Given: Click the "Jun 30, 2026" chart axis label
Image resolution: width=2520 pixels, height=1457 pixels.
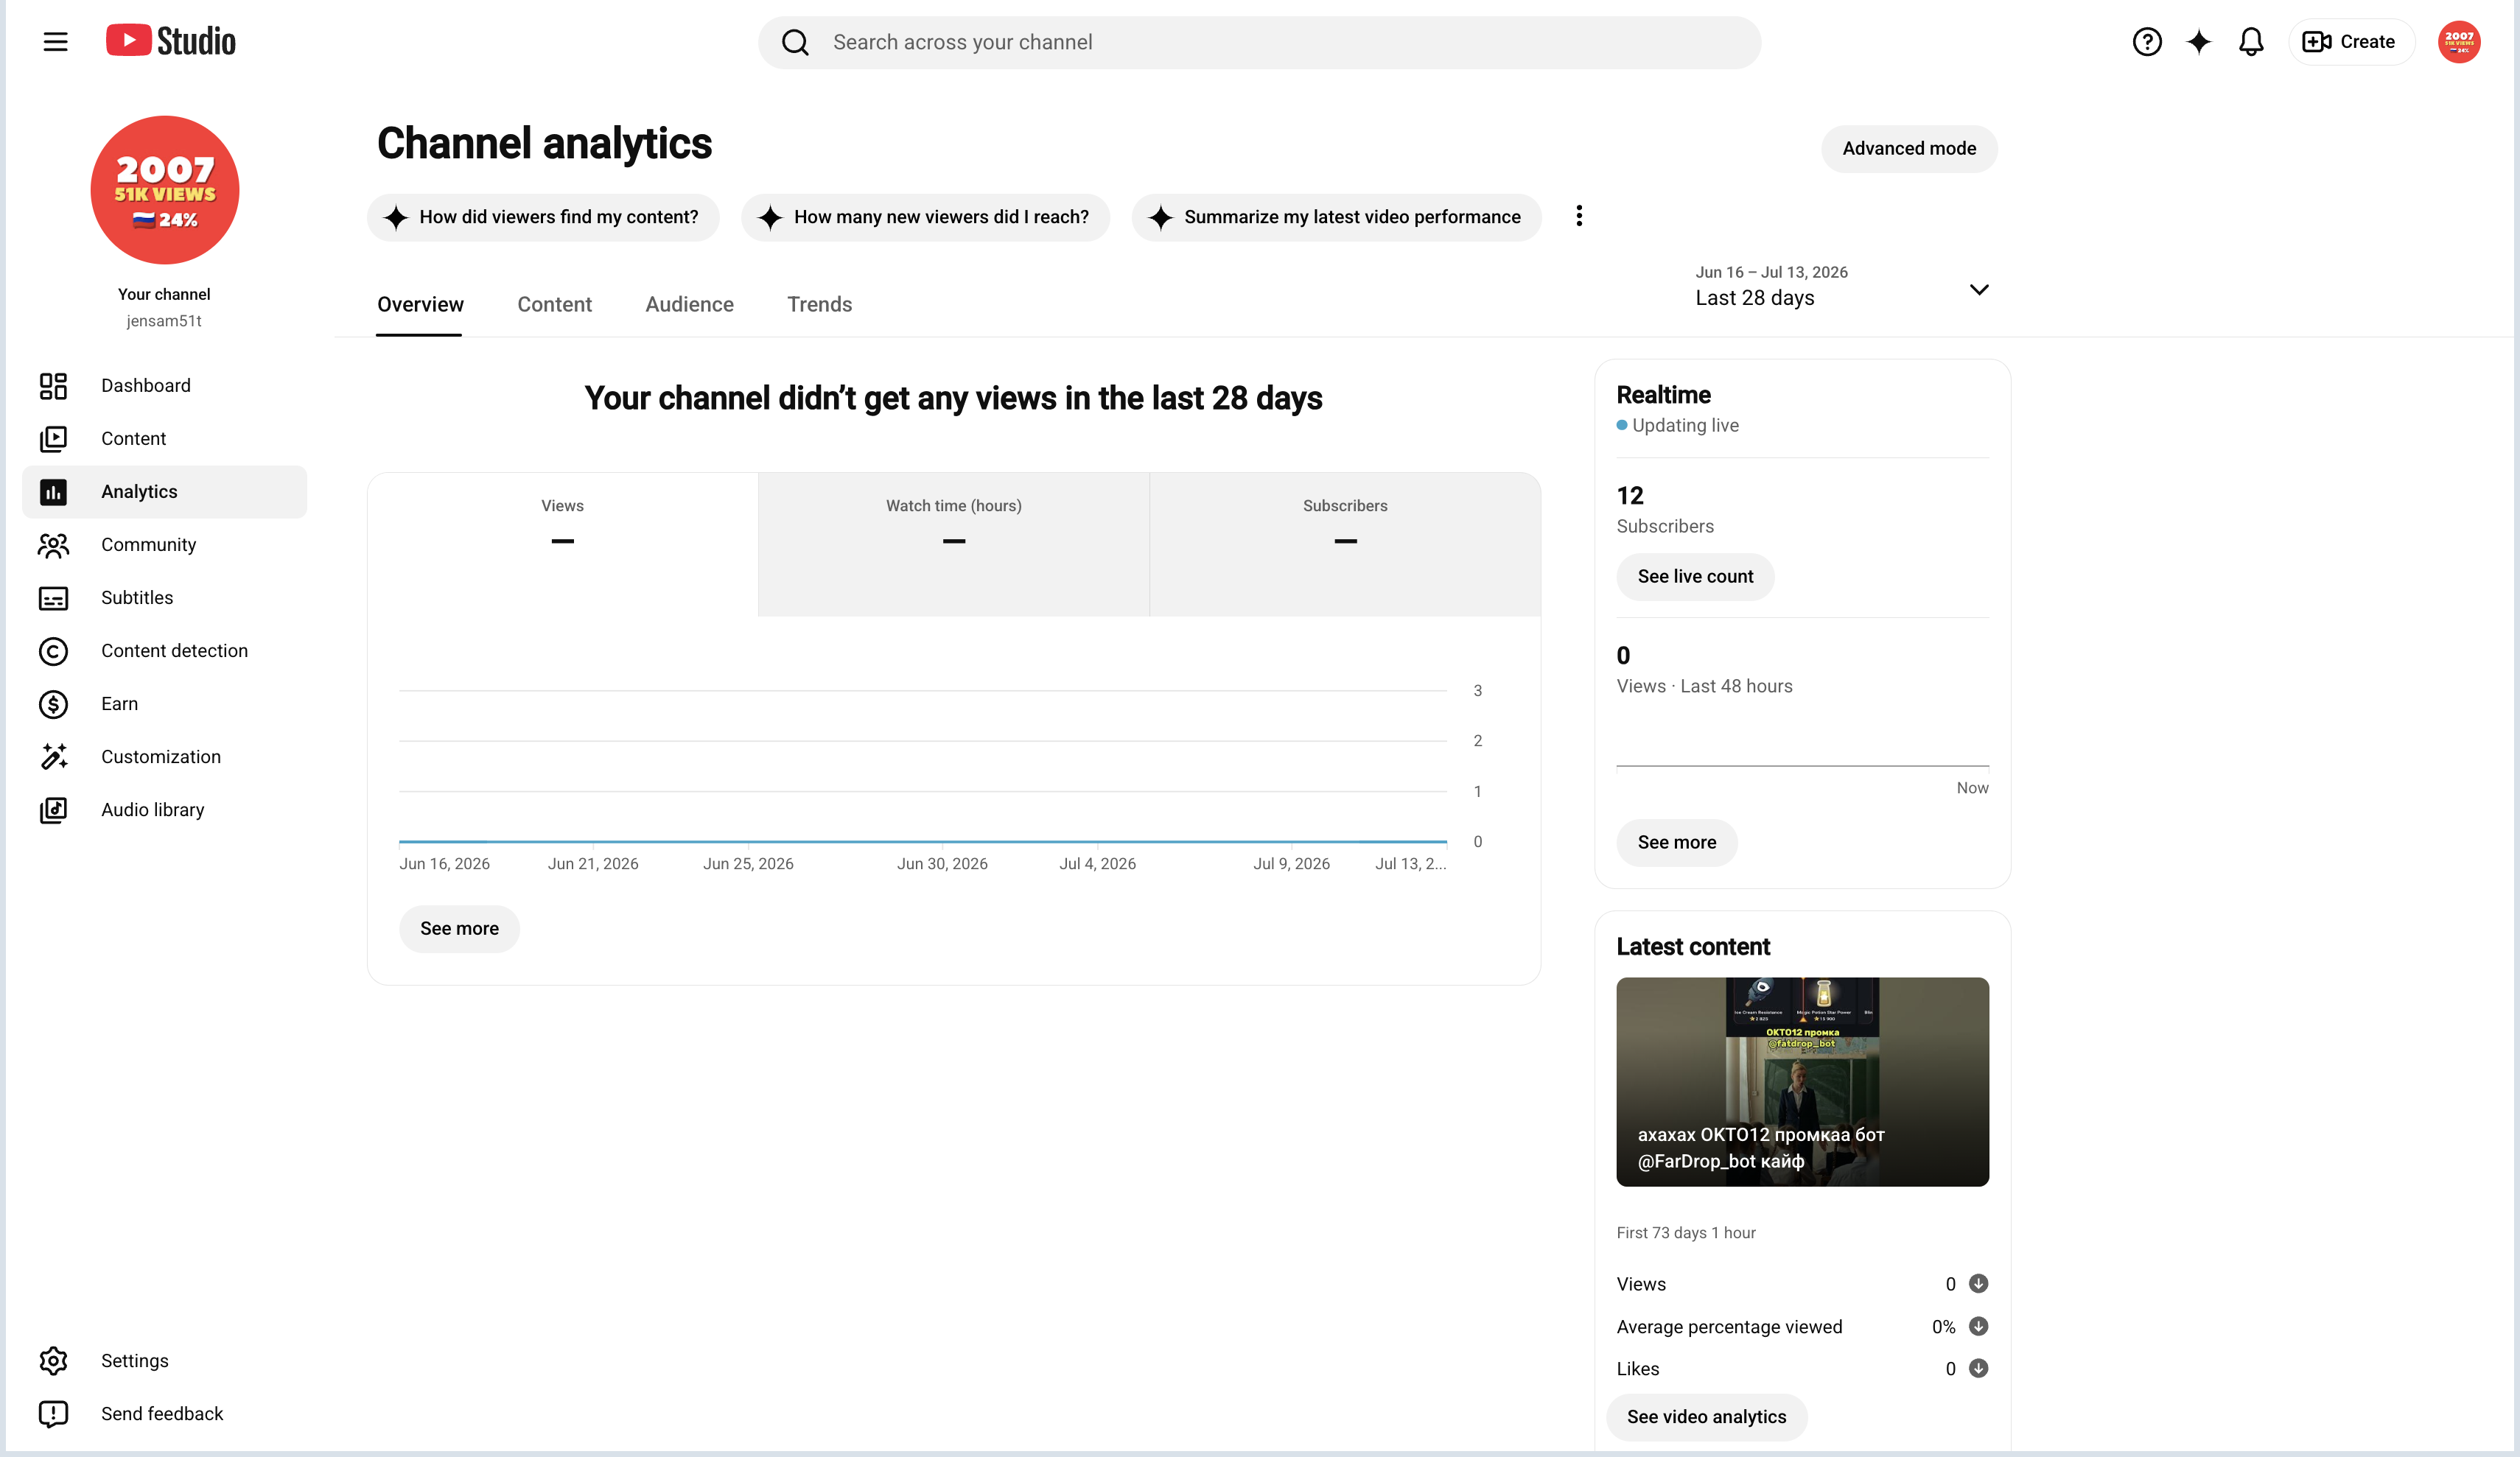Looking at the screenshot, I should [x=942, y=864].
